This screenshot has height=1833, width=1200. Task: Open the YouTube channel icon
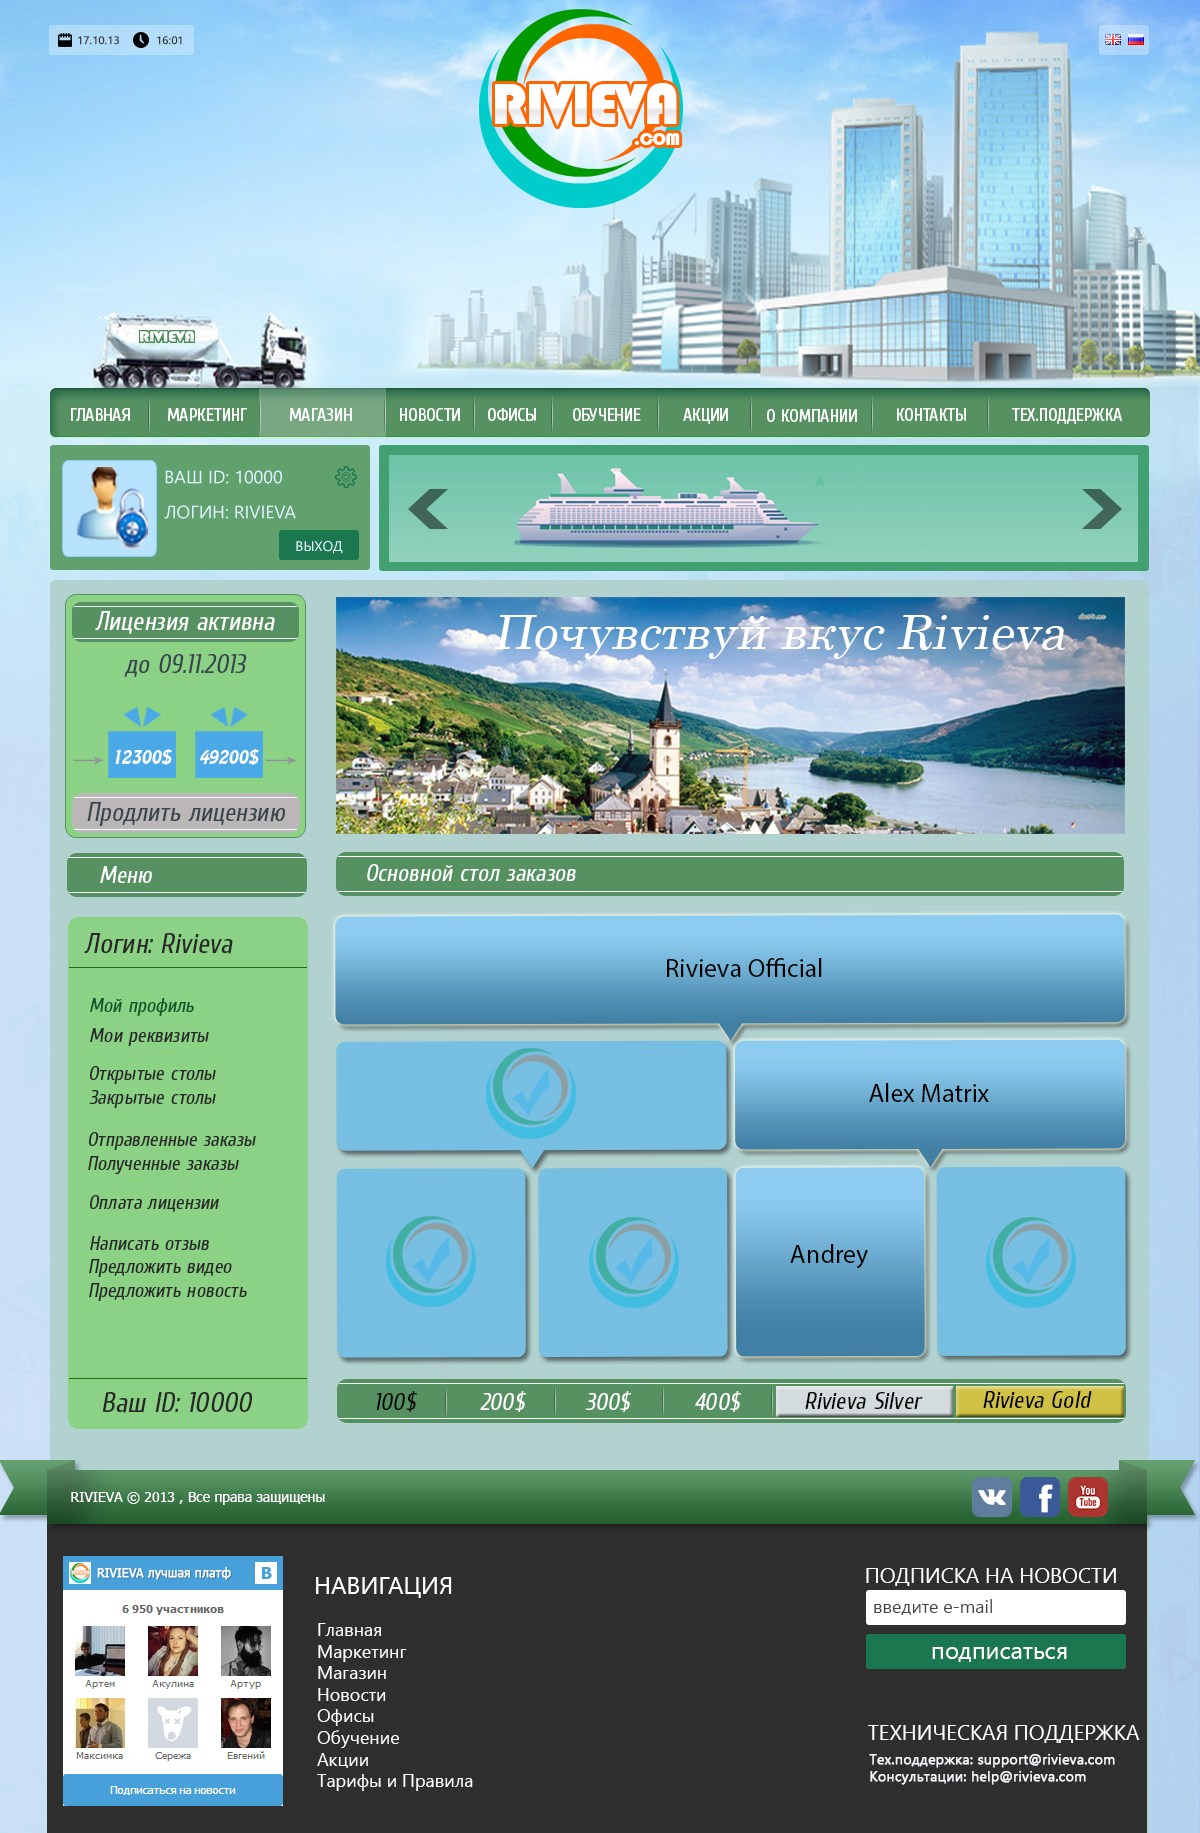(1088, 1497)
